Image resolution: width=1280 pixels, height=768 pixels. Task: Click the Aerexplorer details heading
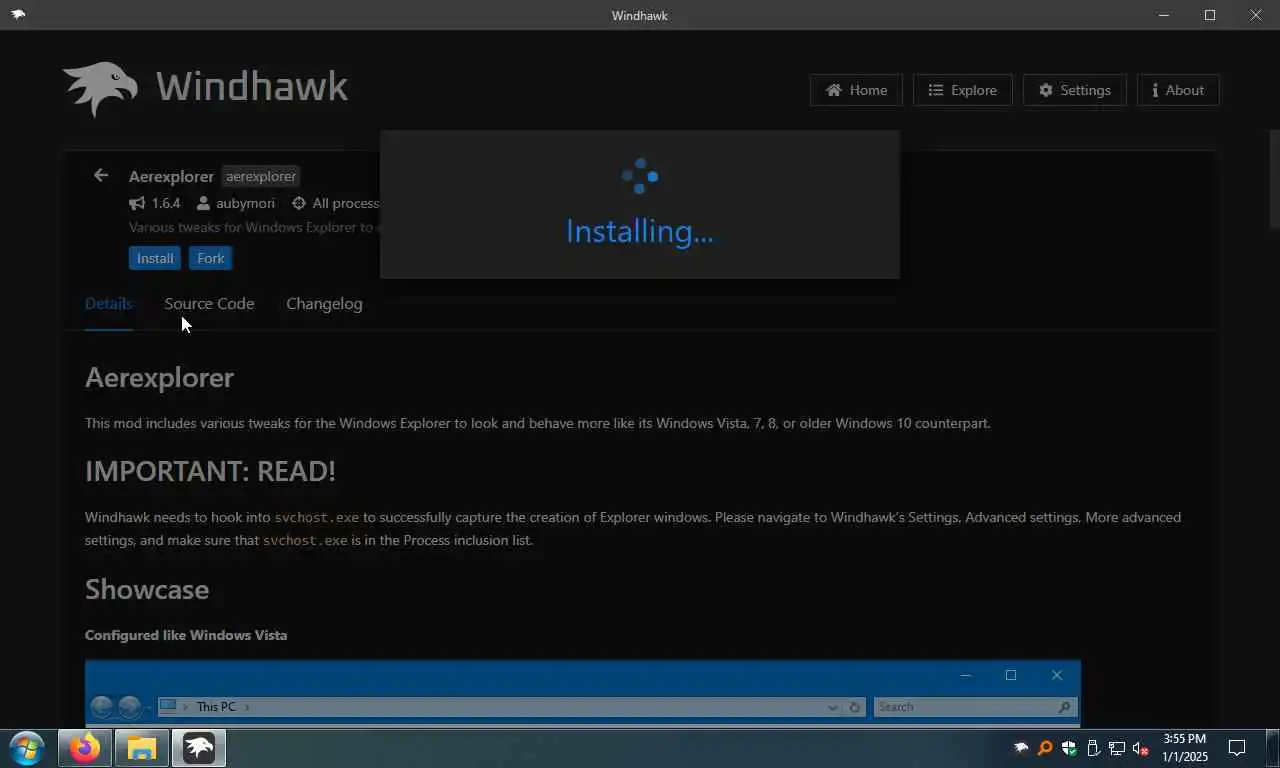coord(159,377)
